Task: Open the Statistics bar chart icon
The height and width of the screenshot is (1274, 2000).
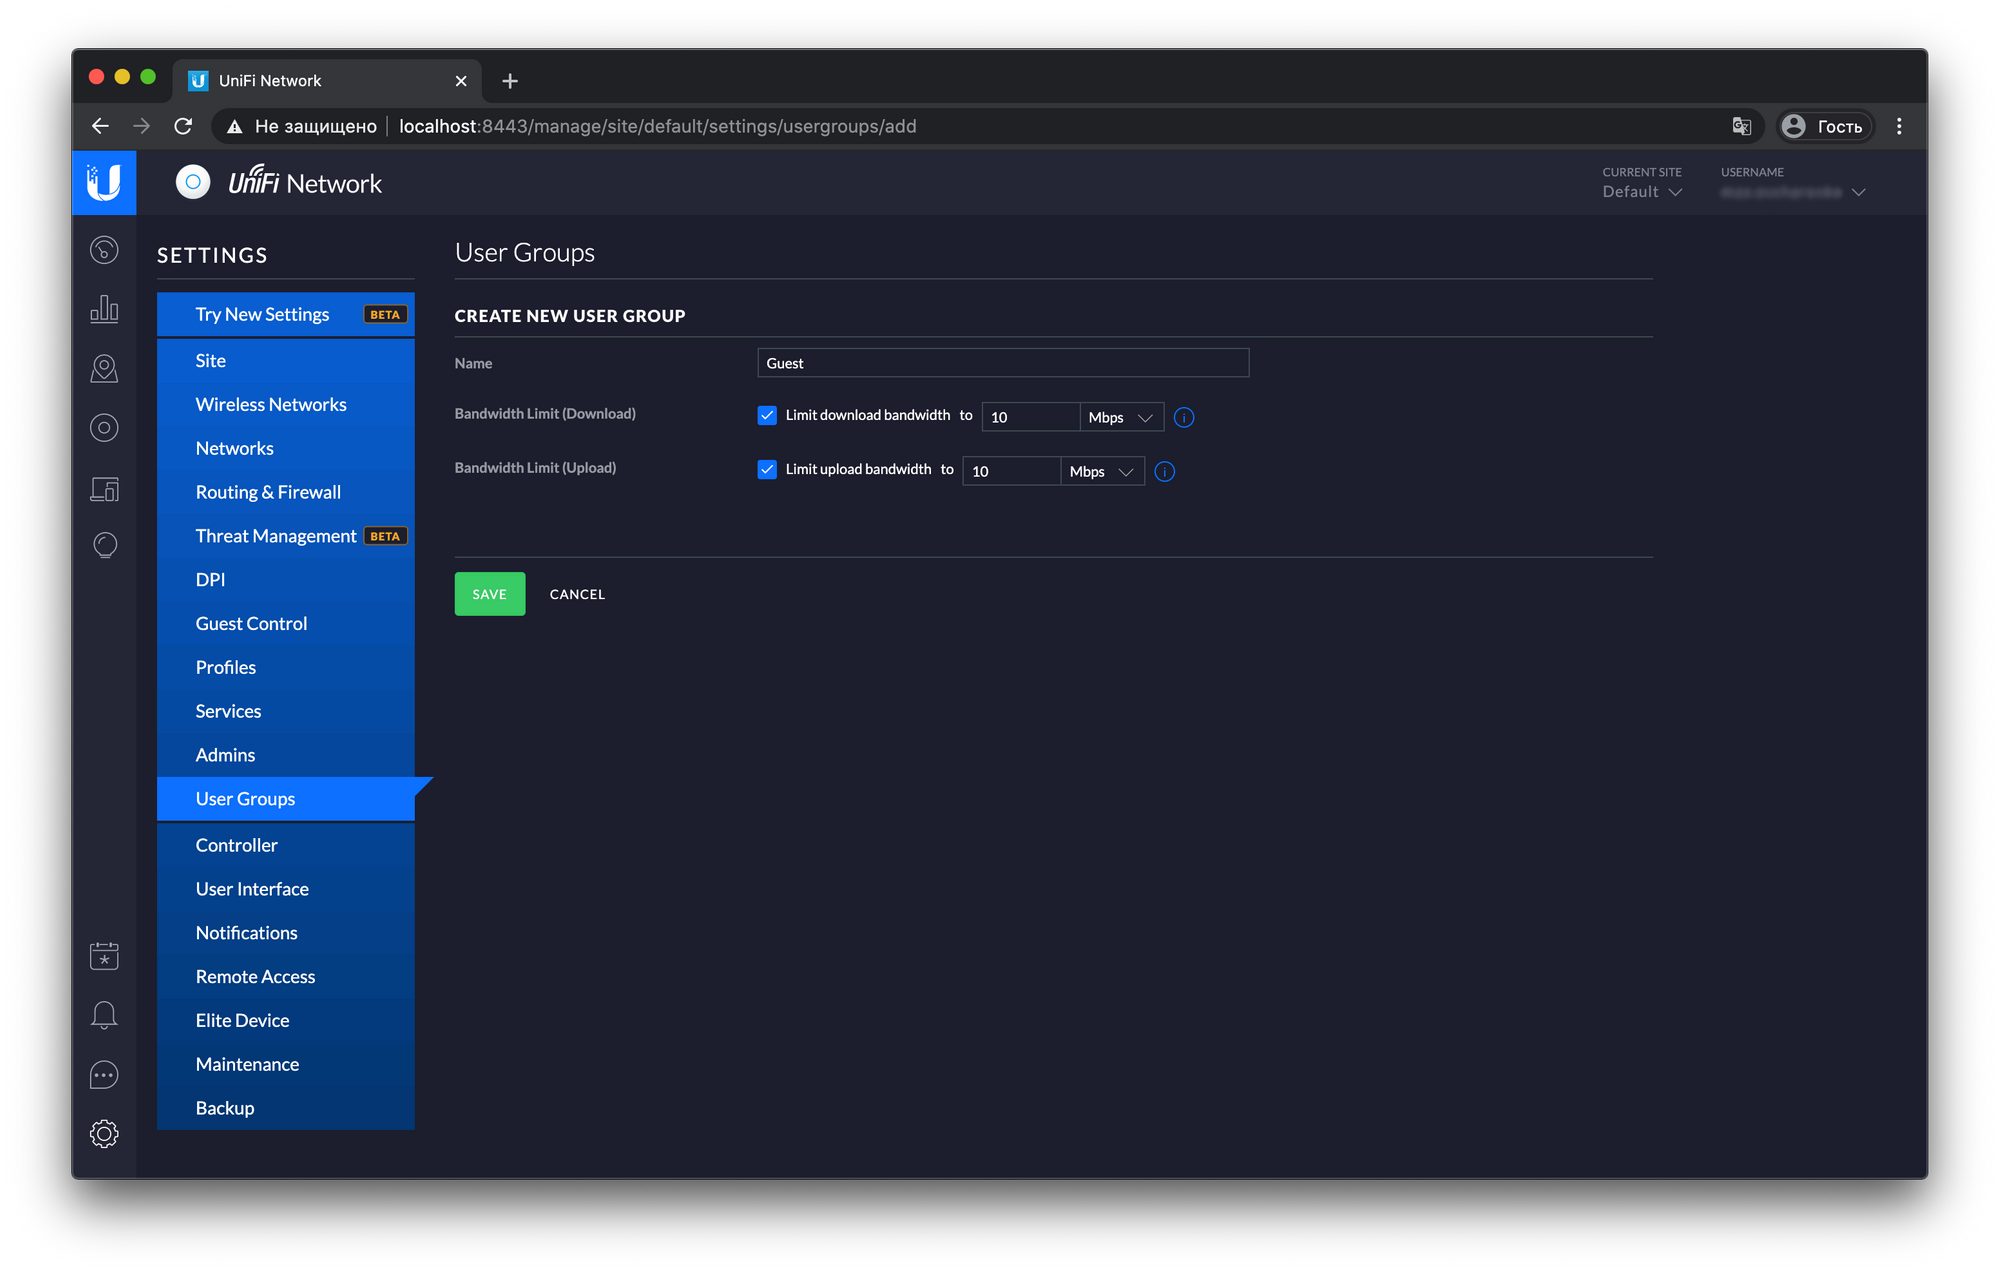Action: [104, 309]
